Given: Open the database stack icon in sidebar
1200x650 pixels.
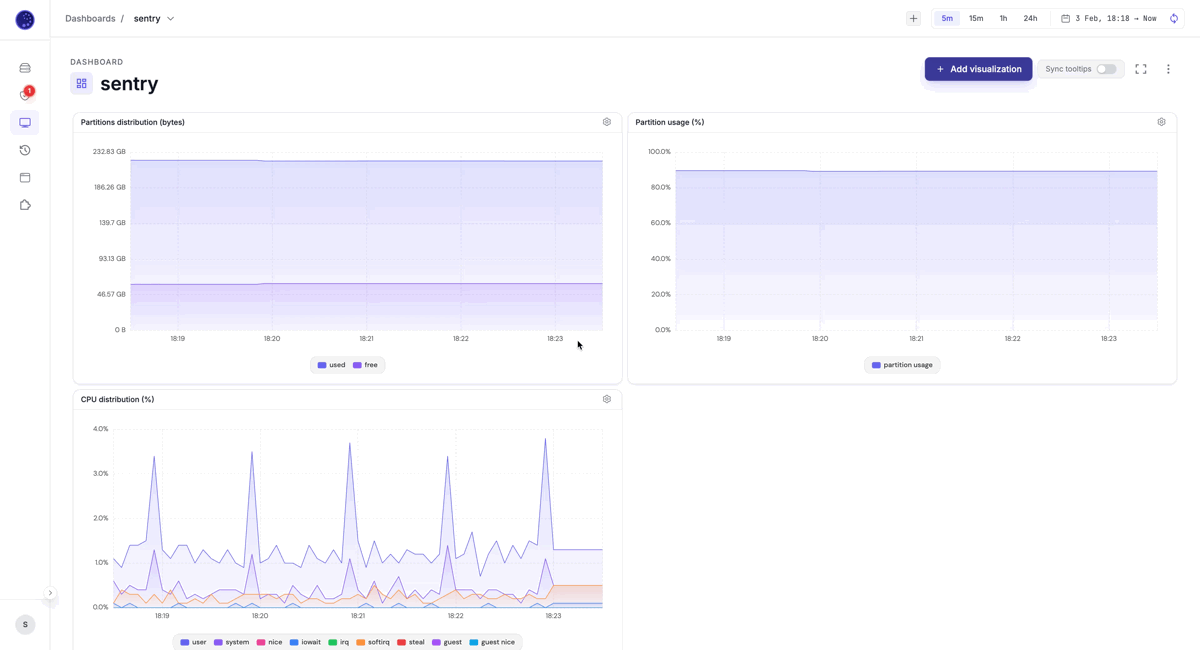Looking at the screenshot, I should coord(25,68).
